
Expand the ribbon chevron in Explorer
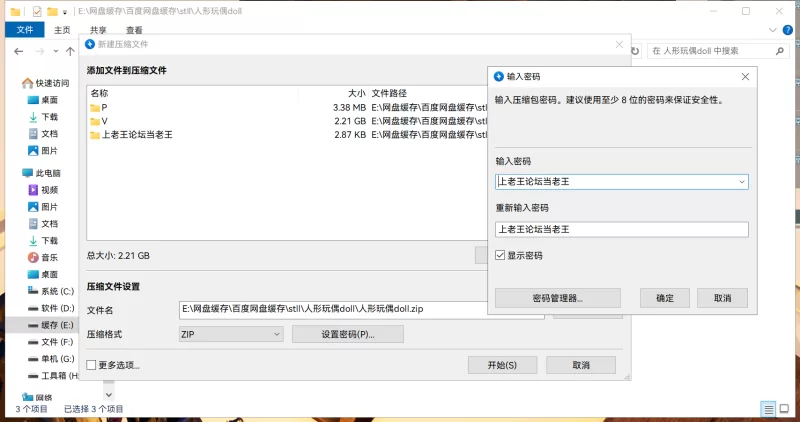point(772,30)
